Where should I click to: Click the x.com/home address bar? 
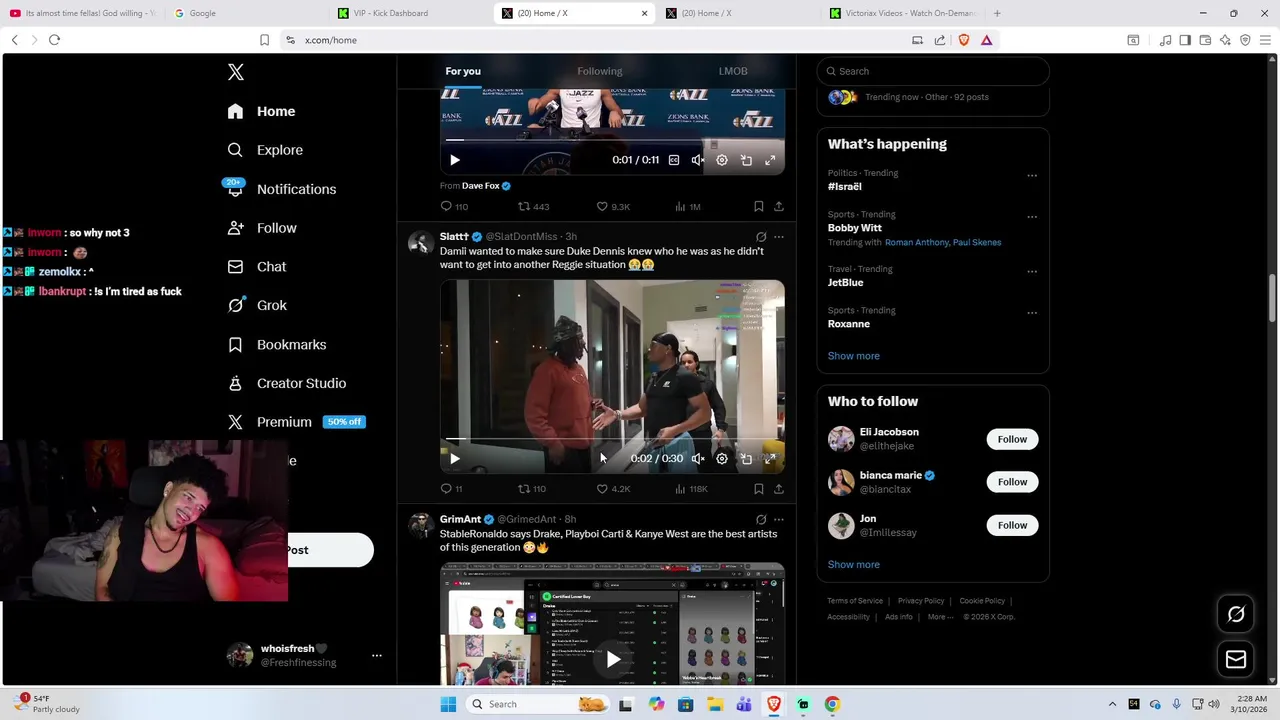tap(600, 40)
